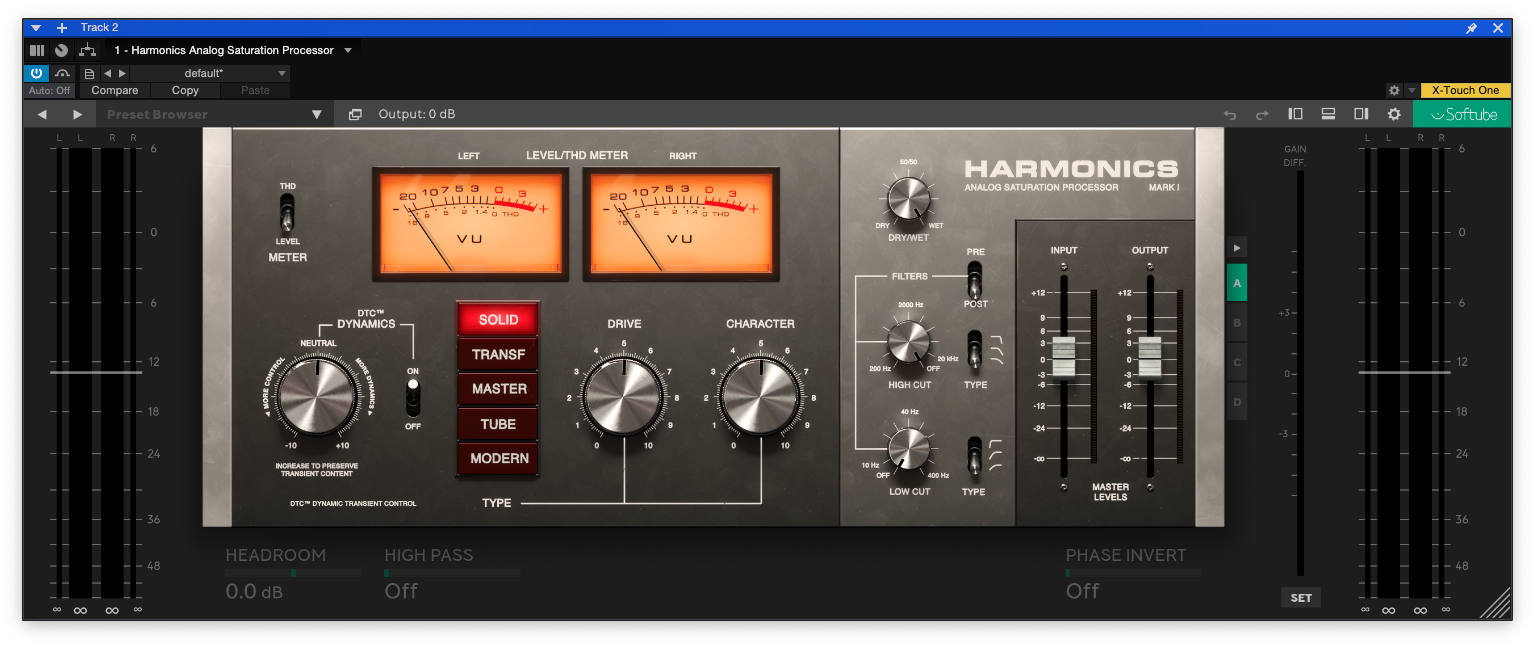This screenshot has height=647, width=1535.
Task: Open the routing tree icon
Action: pos(87,50)
